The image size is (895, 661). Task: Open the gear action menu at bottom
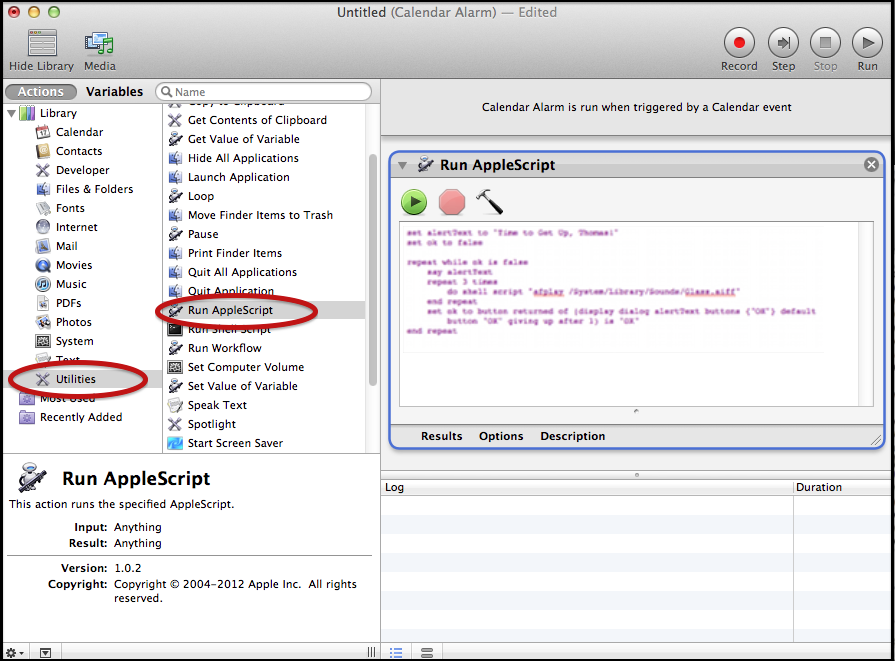pyautogui.click(x=15, y=652)
